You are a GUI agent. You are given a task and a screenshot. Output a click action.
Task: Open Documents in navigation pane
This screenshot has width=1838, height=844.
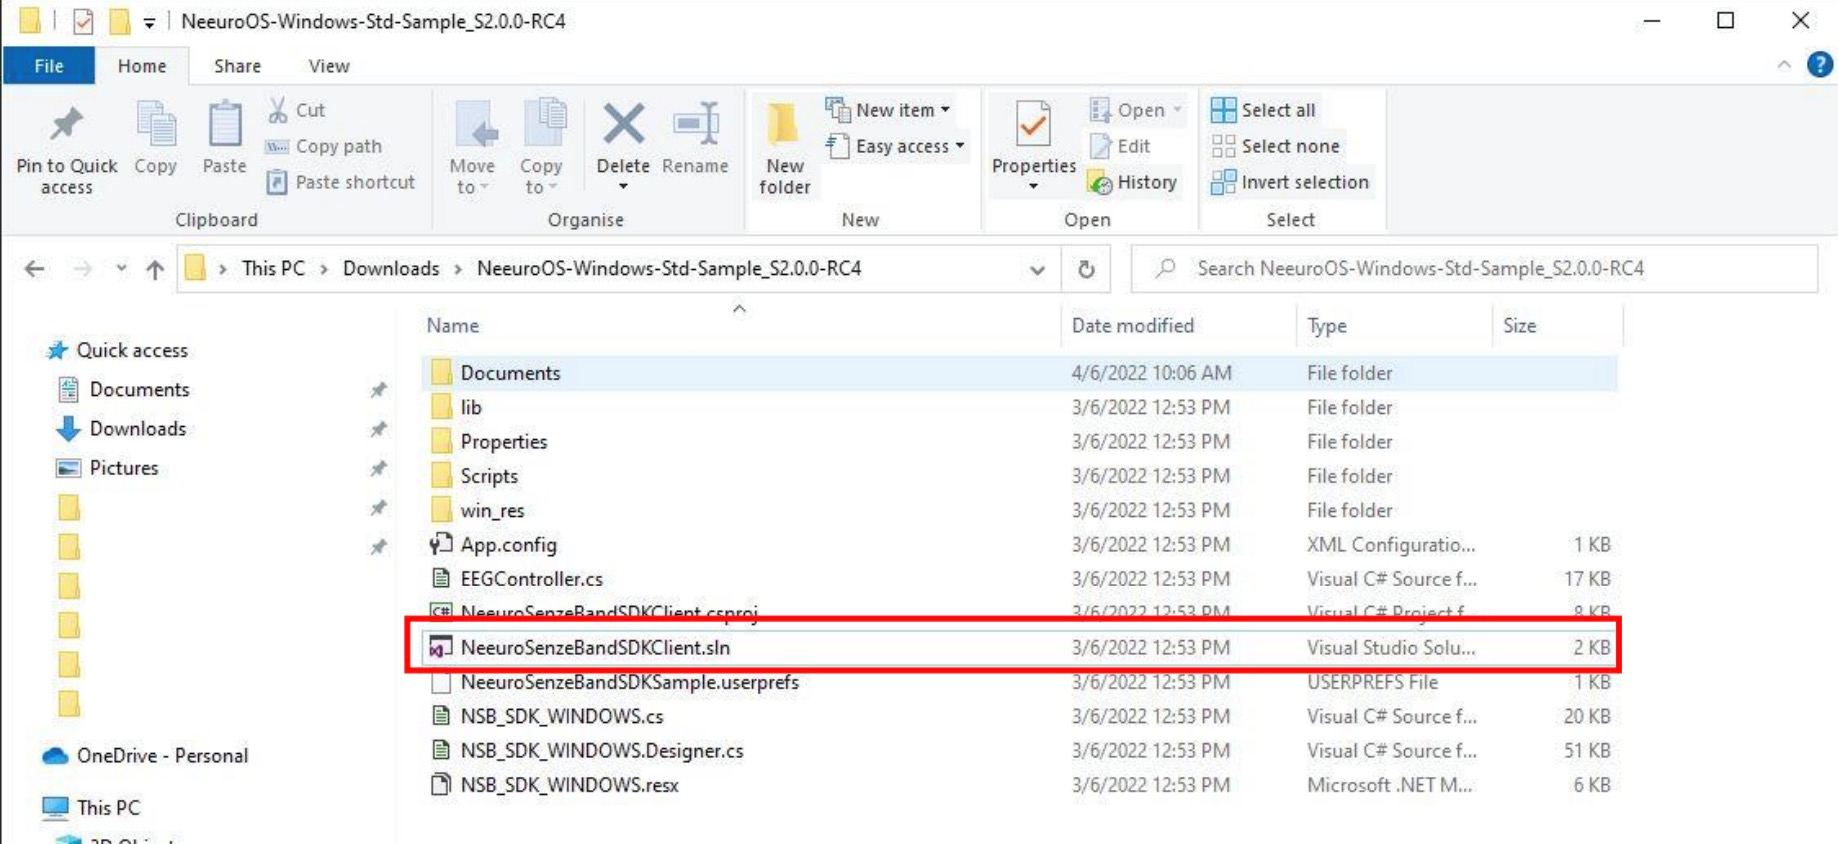(x=139, y=389)
